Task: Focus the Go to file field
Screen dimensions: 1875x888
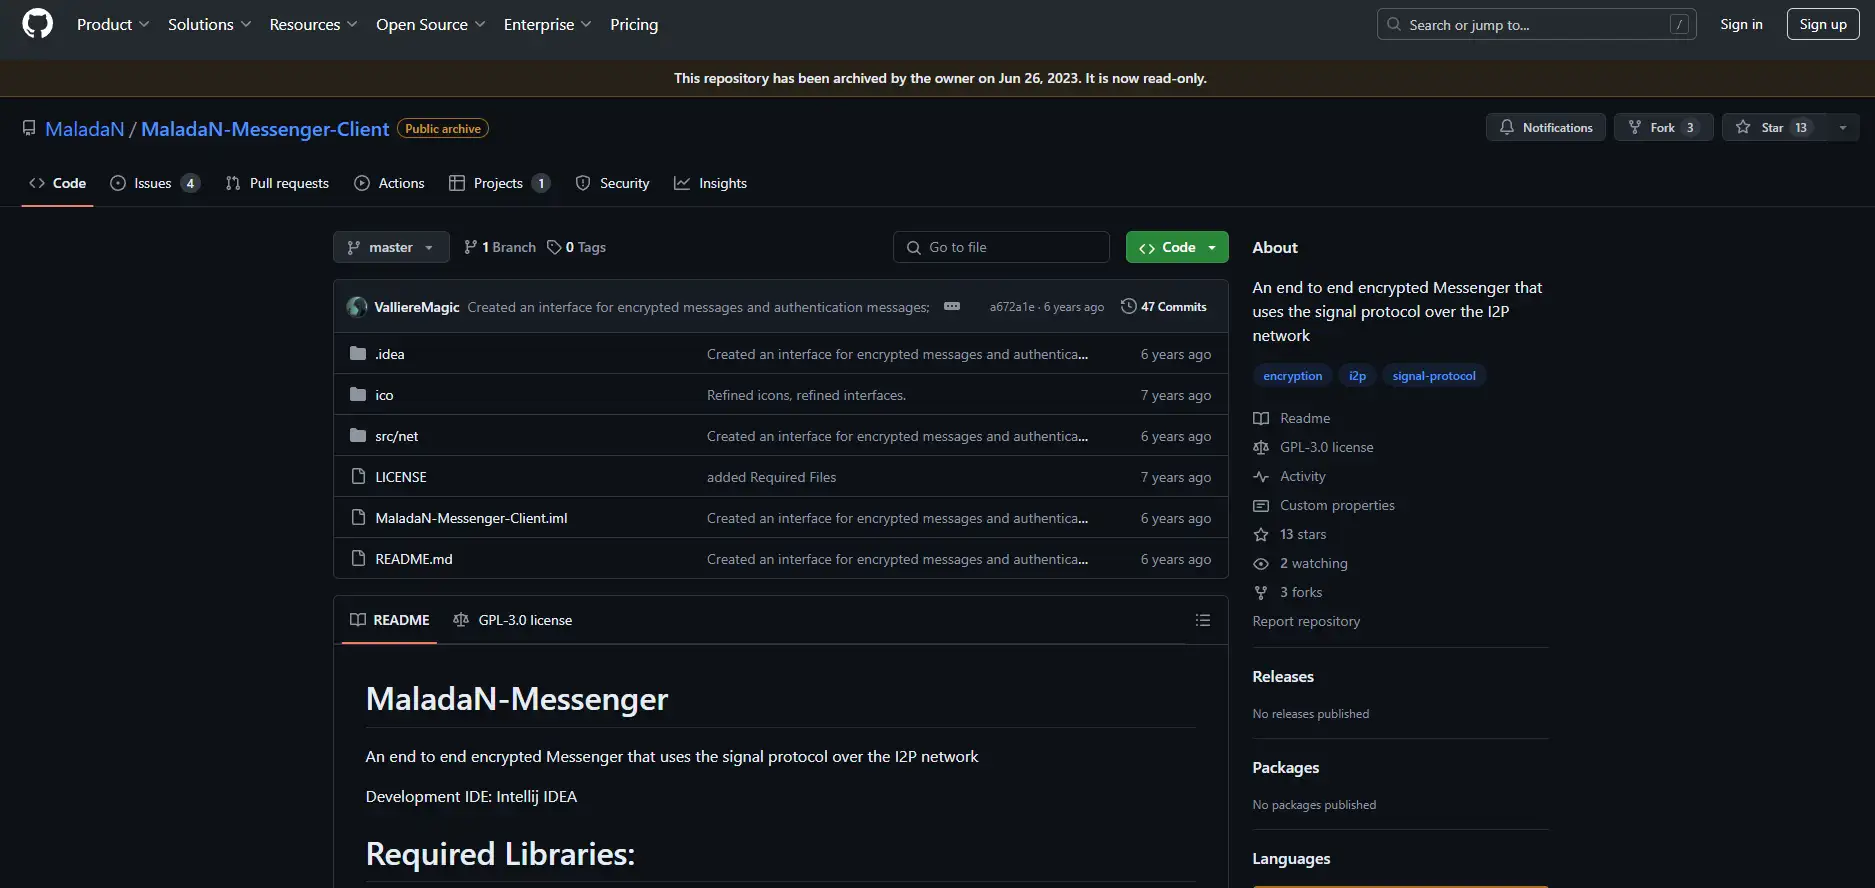Action: pos(1001,247)
